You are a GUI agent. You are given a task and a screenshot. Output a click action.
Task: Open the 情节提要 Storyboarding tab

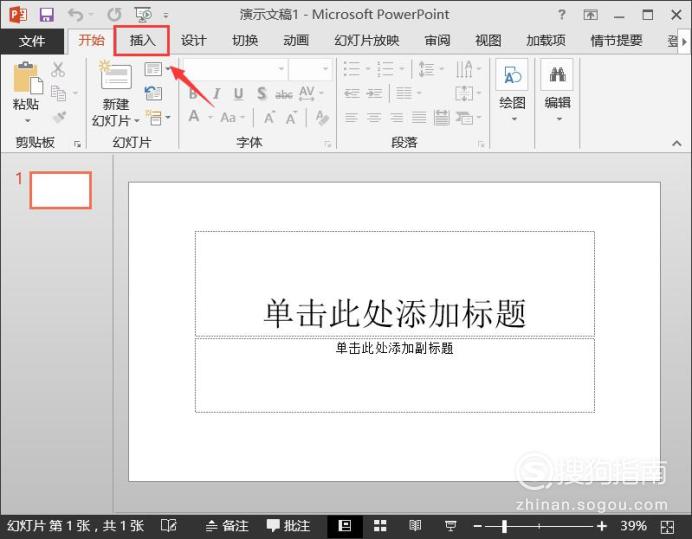tap(616, 41)
